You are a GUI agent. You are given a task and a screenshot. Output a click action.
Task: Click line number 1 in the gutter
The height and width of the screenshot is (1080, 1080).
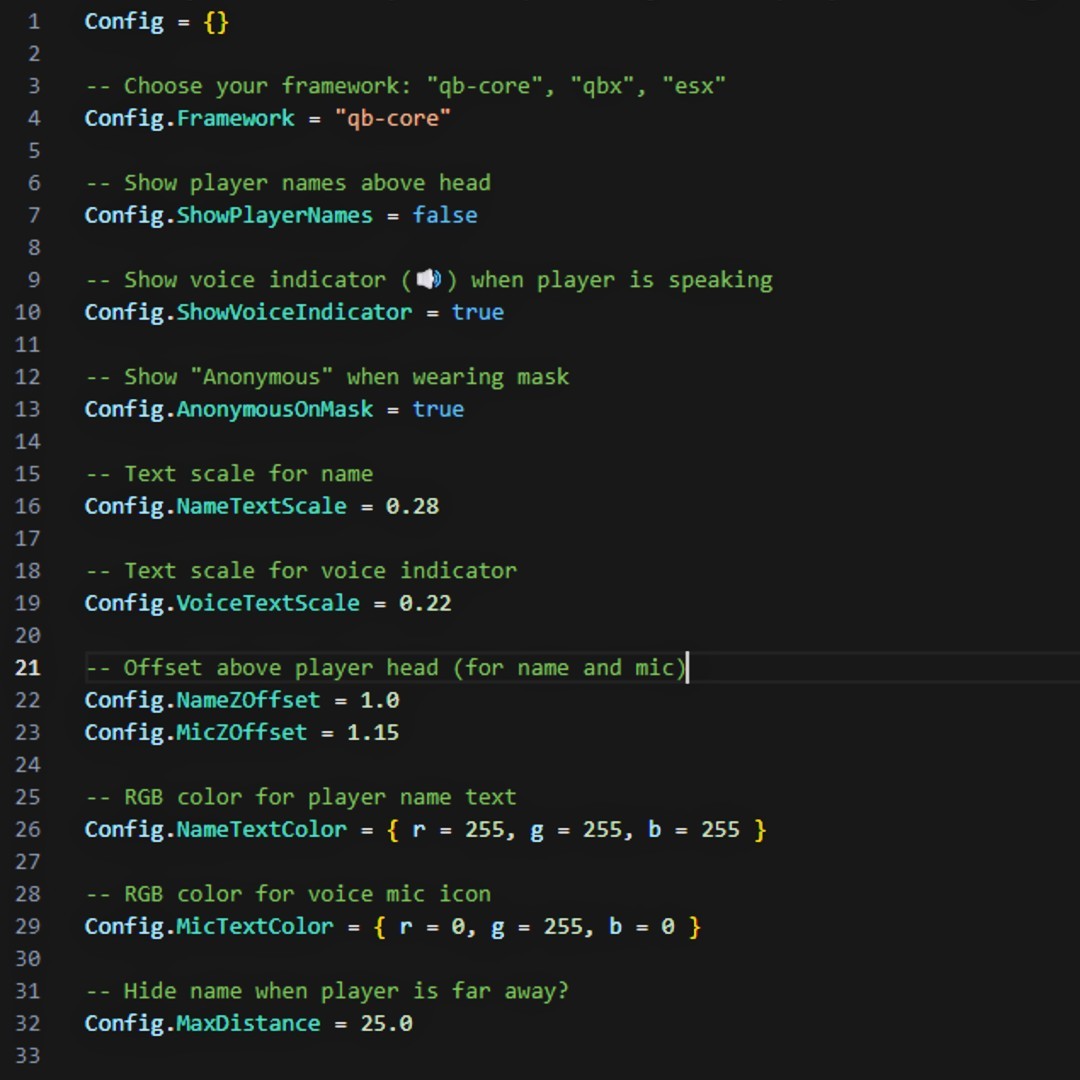[34, 21]
